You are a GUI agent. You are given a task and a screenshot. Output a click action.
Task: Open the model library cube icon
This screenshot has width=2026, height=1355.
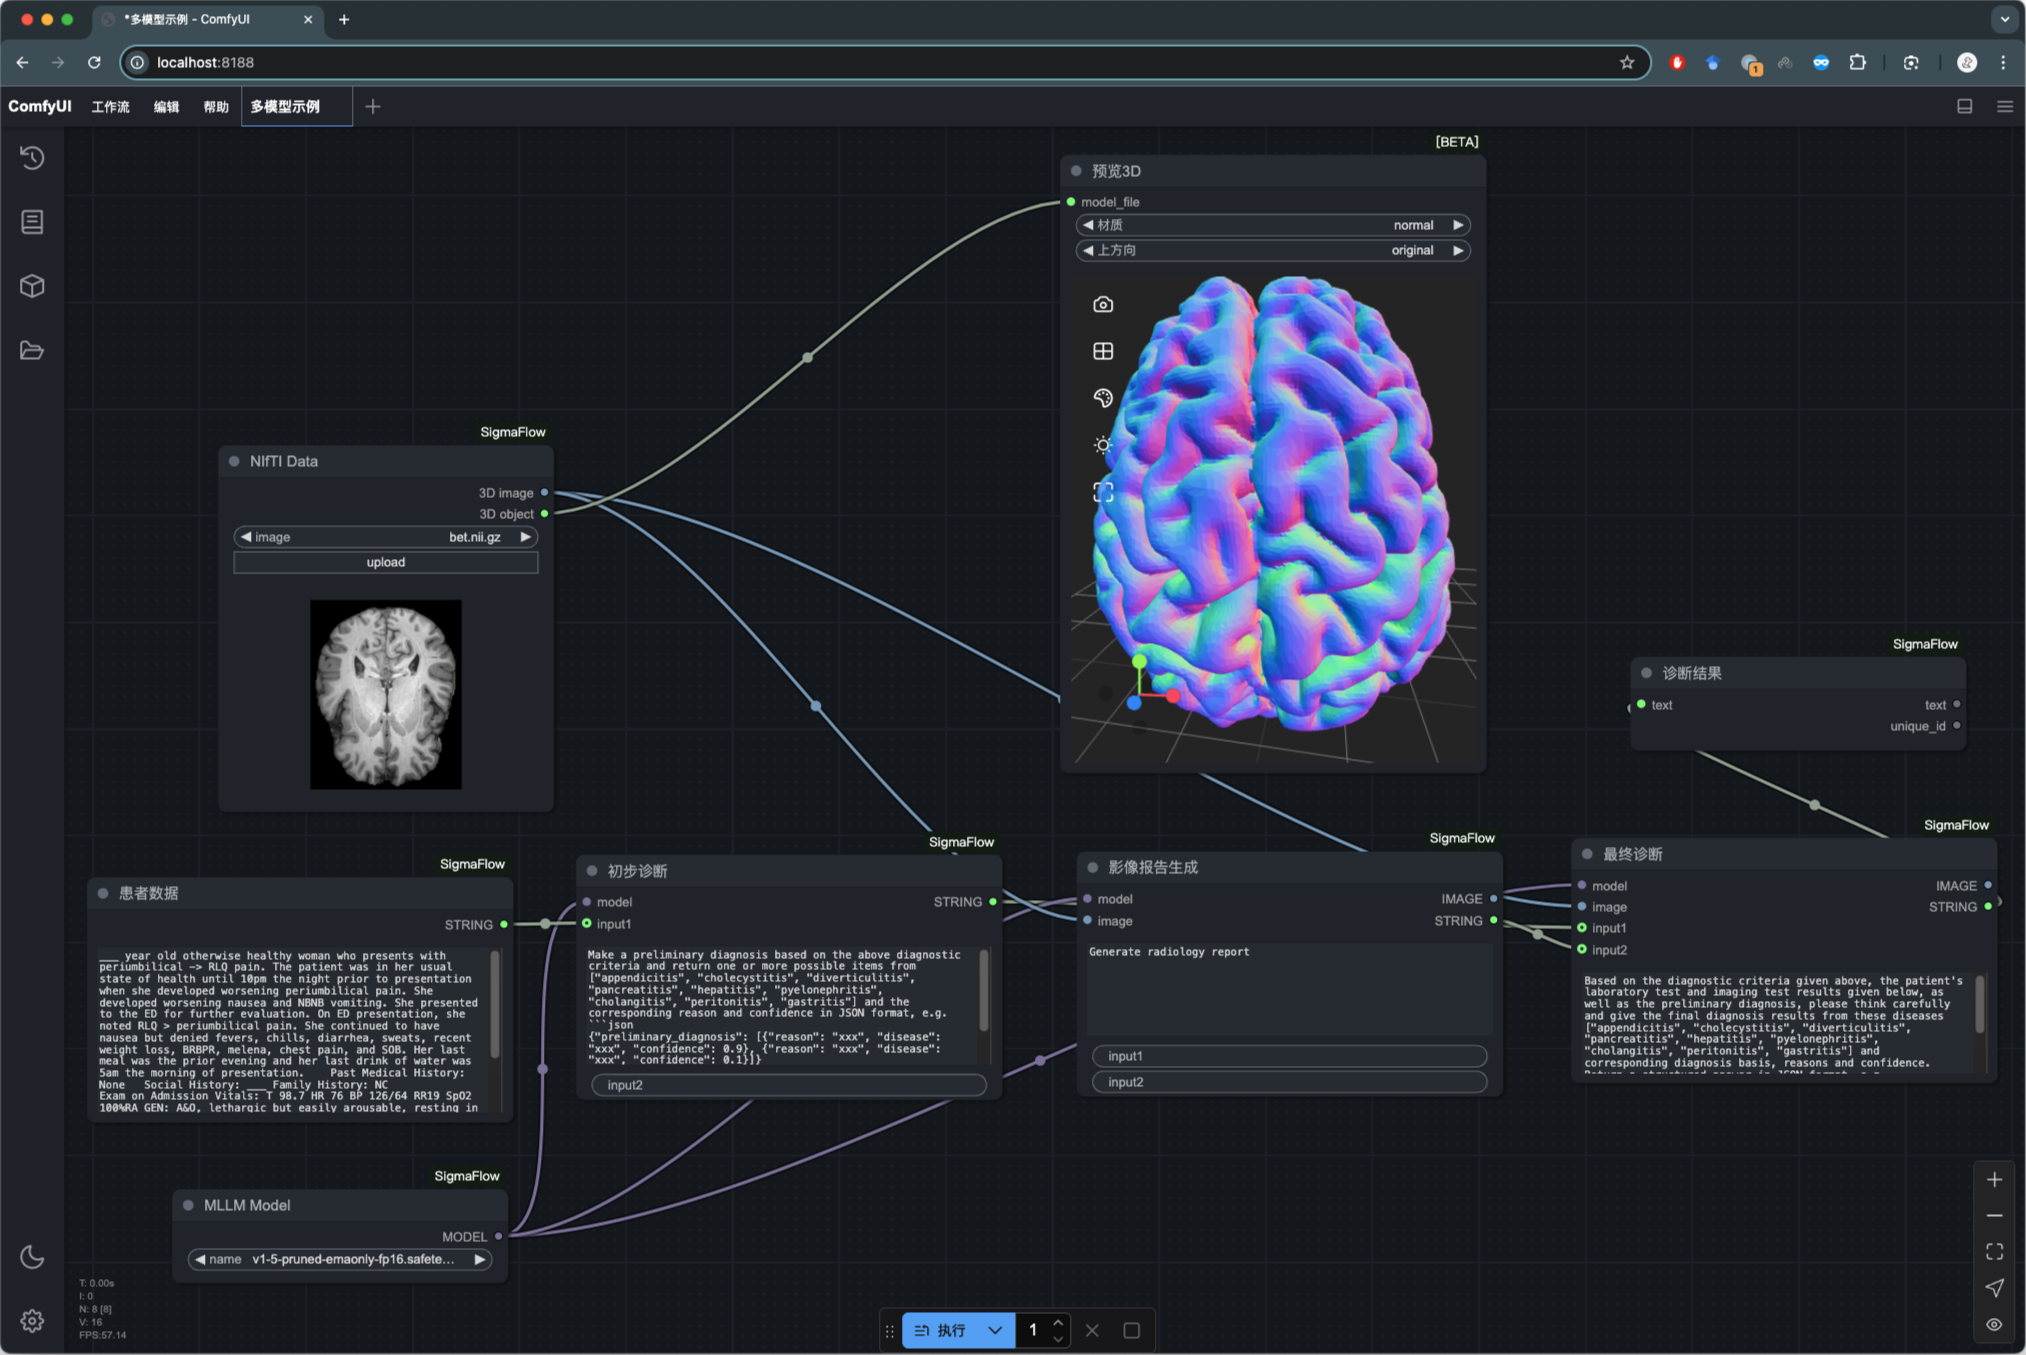pos(32,286)
